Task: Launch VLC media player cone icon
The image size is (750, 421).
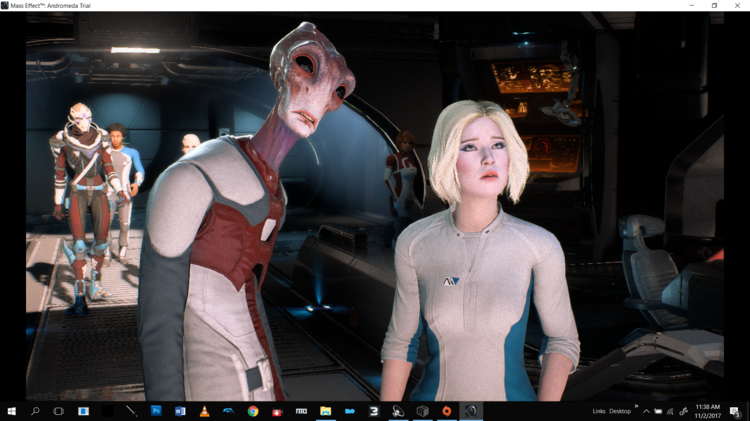Action: coord(204,411)
